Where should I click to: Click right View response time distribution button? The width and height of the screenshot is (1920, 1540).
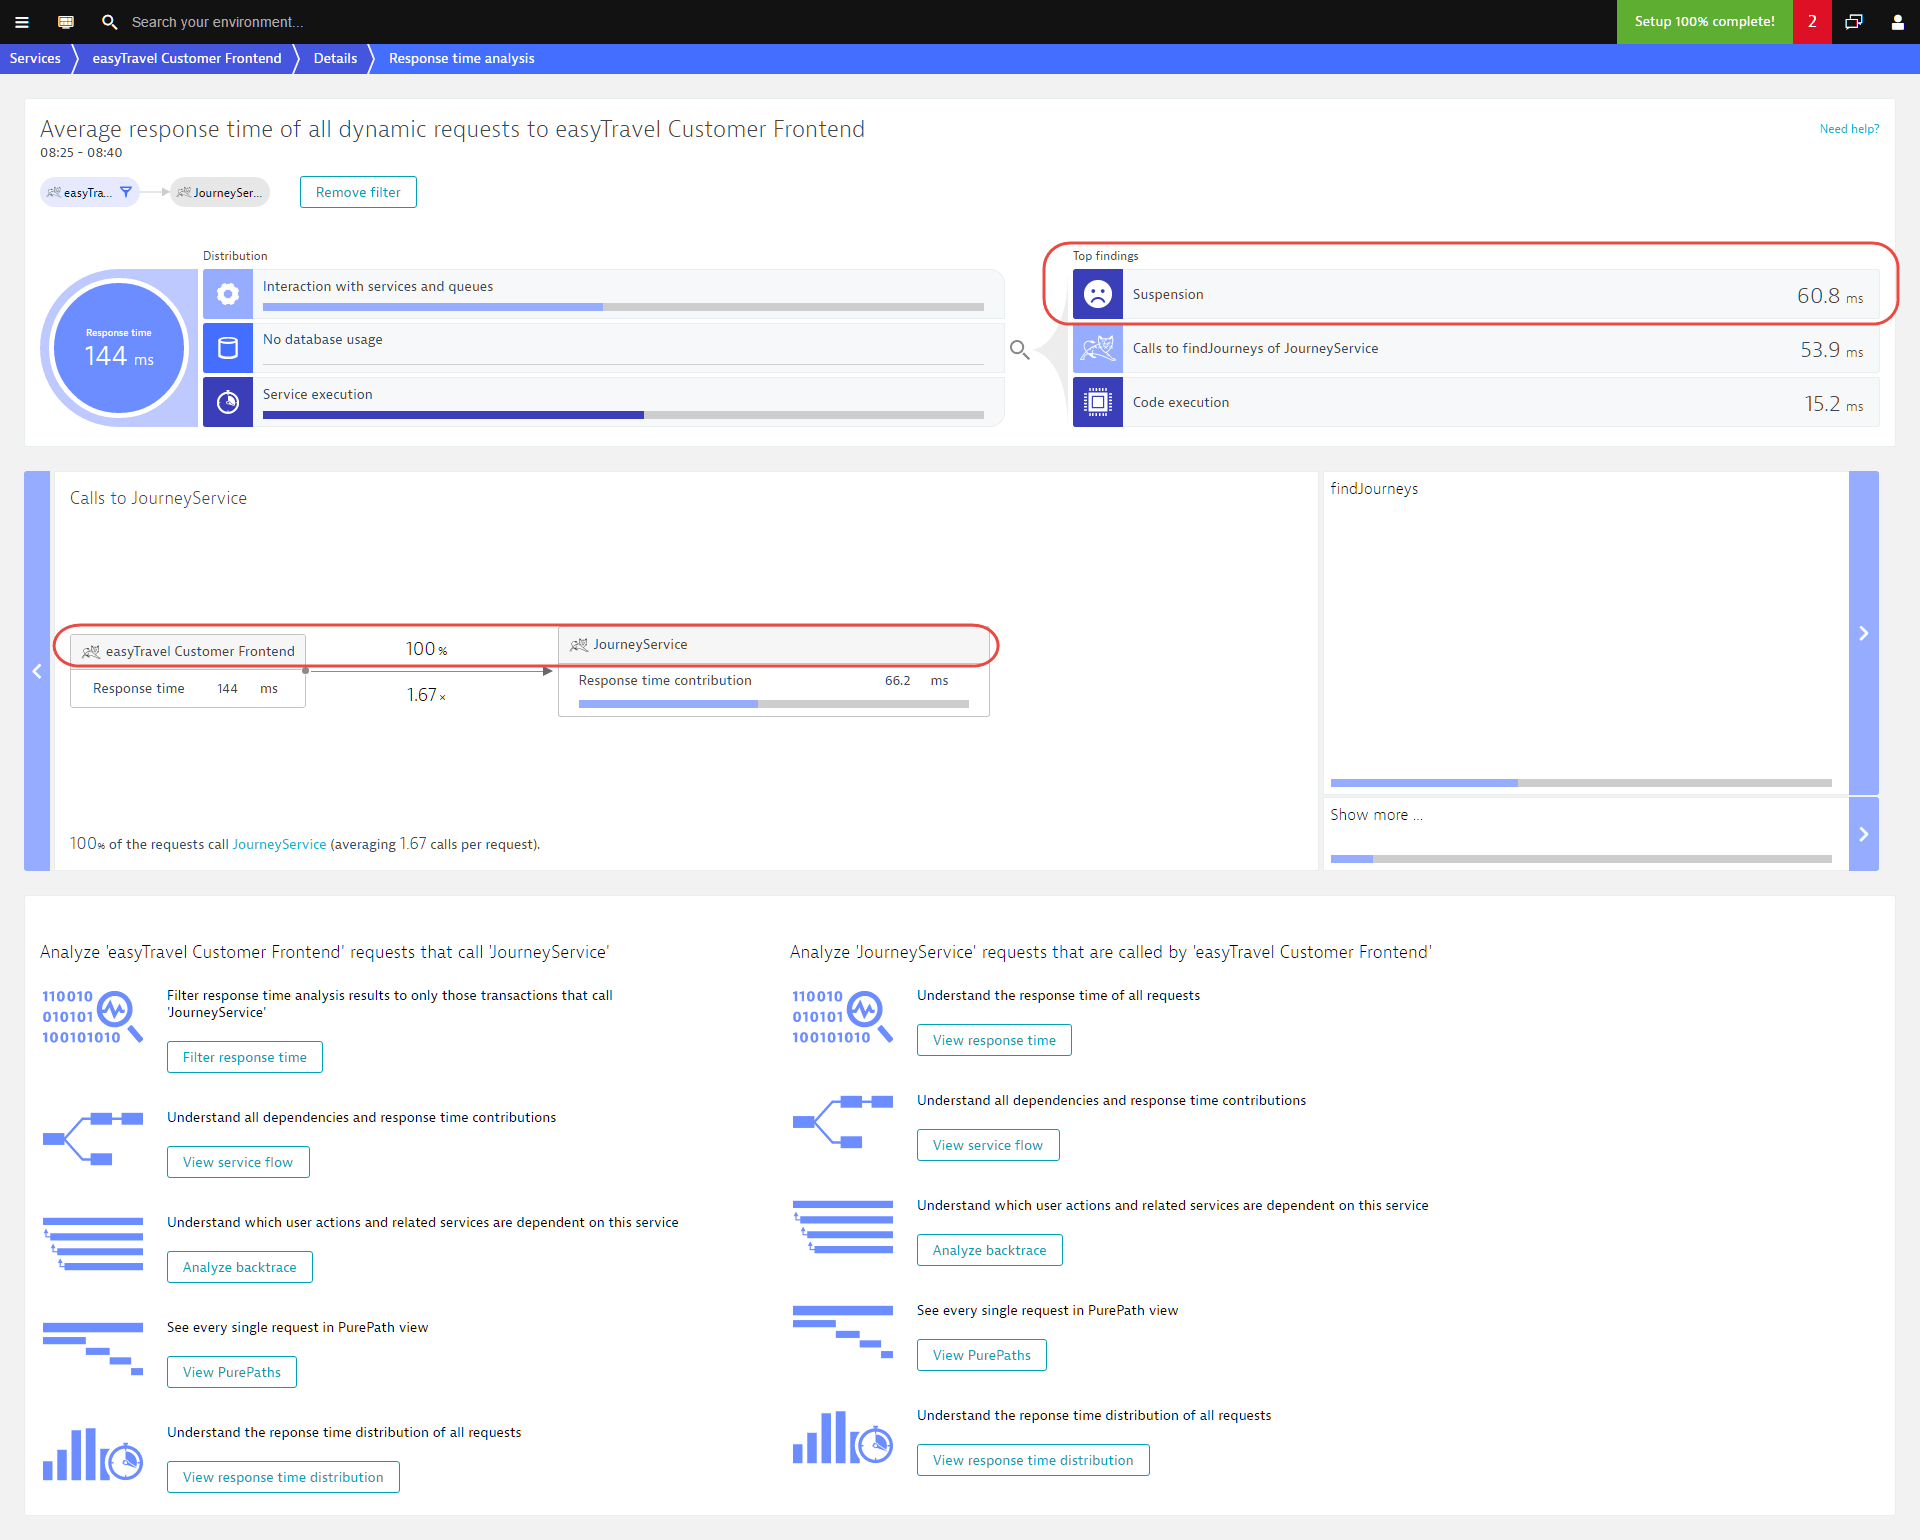1033,1460
